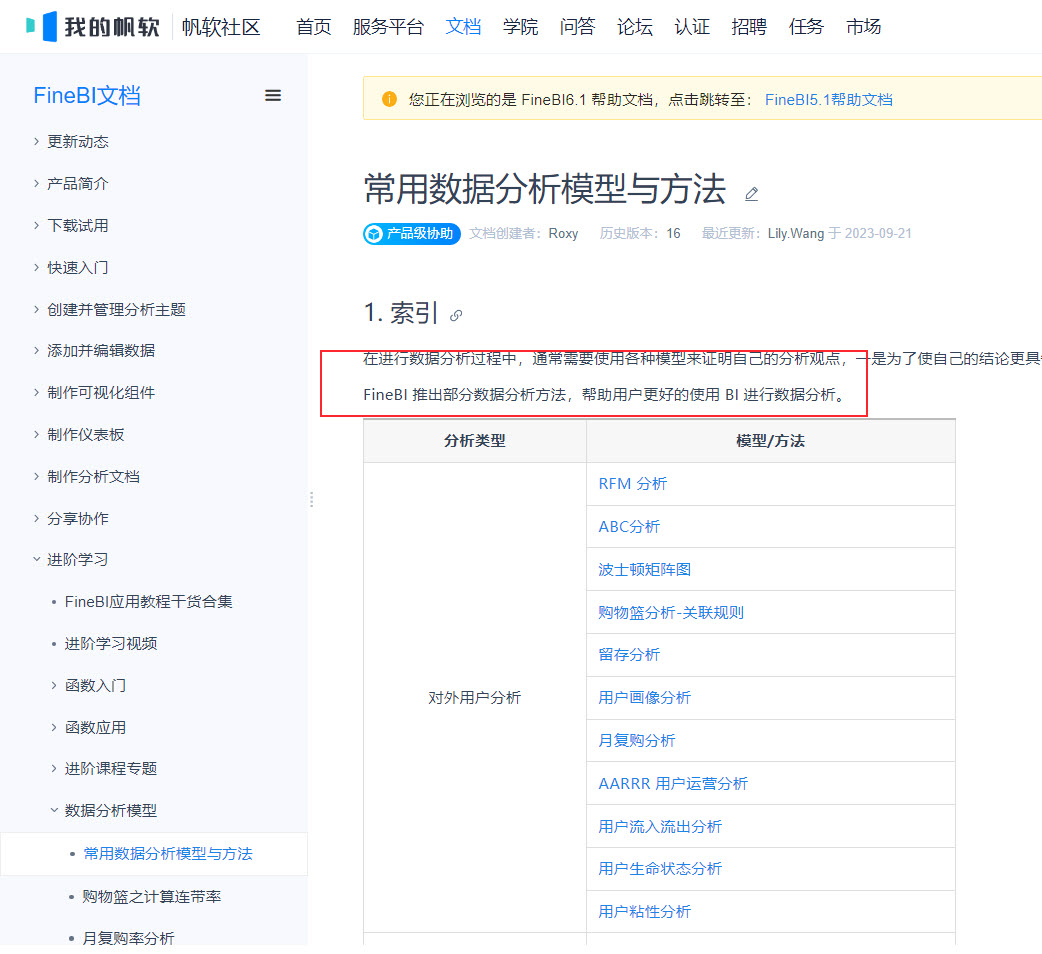Open the 月复购分析 table link
This screenshot has width=1042, height=954.
tap(637, 740)
